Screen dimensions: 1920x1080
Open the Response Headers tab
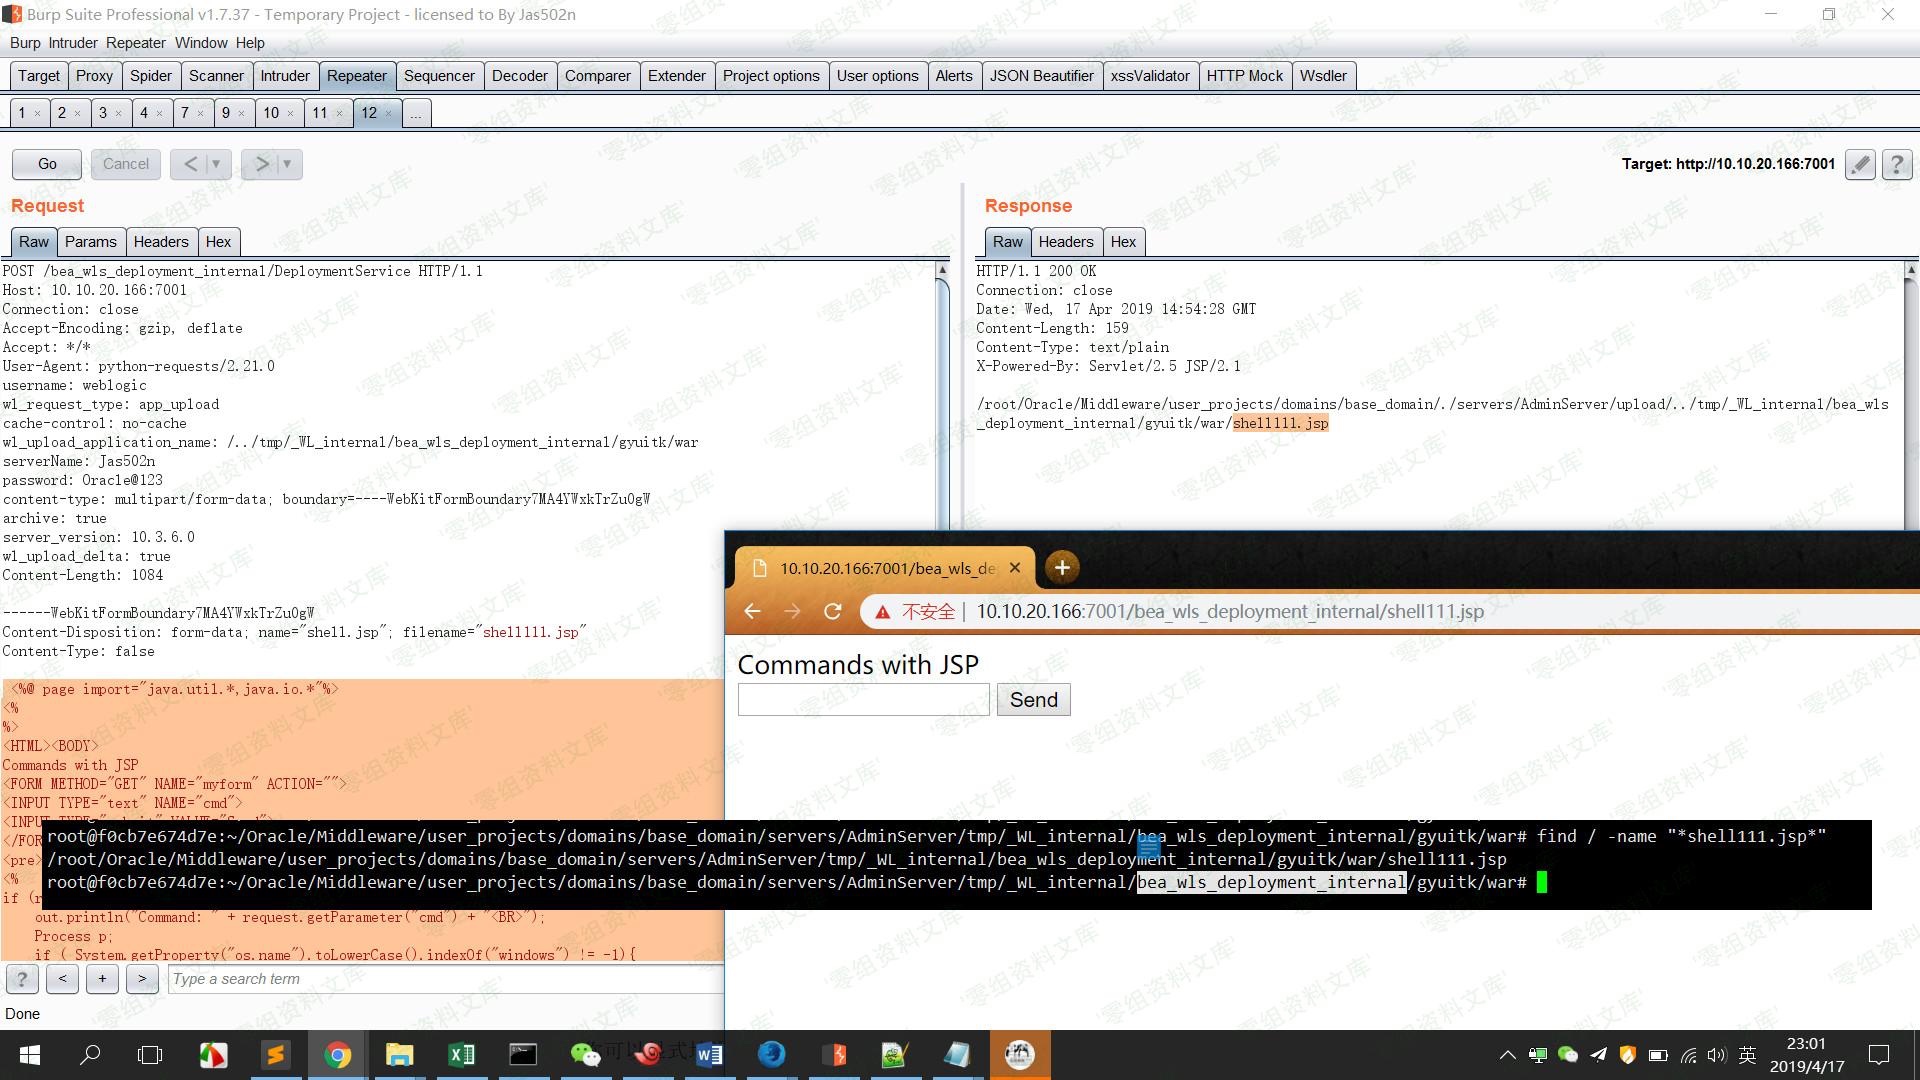click(1065, 242)
